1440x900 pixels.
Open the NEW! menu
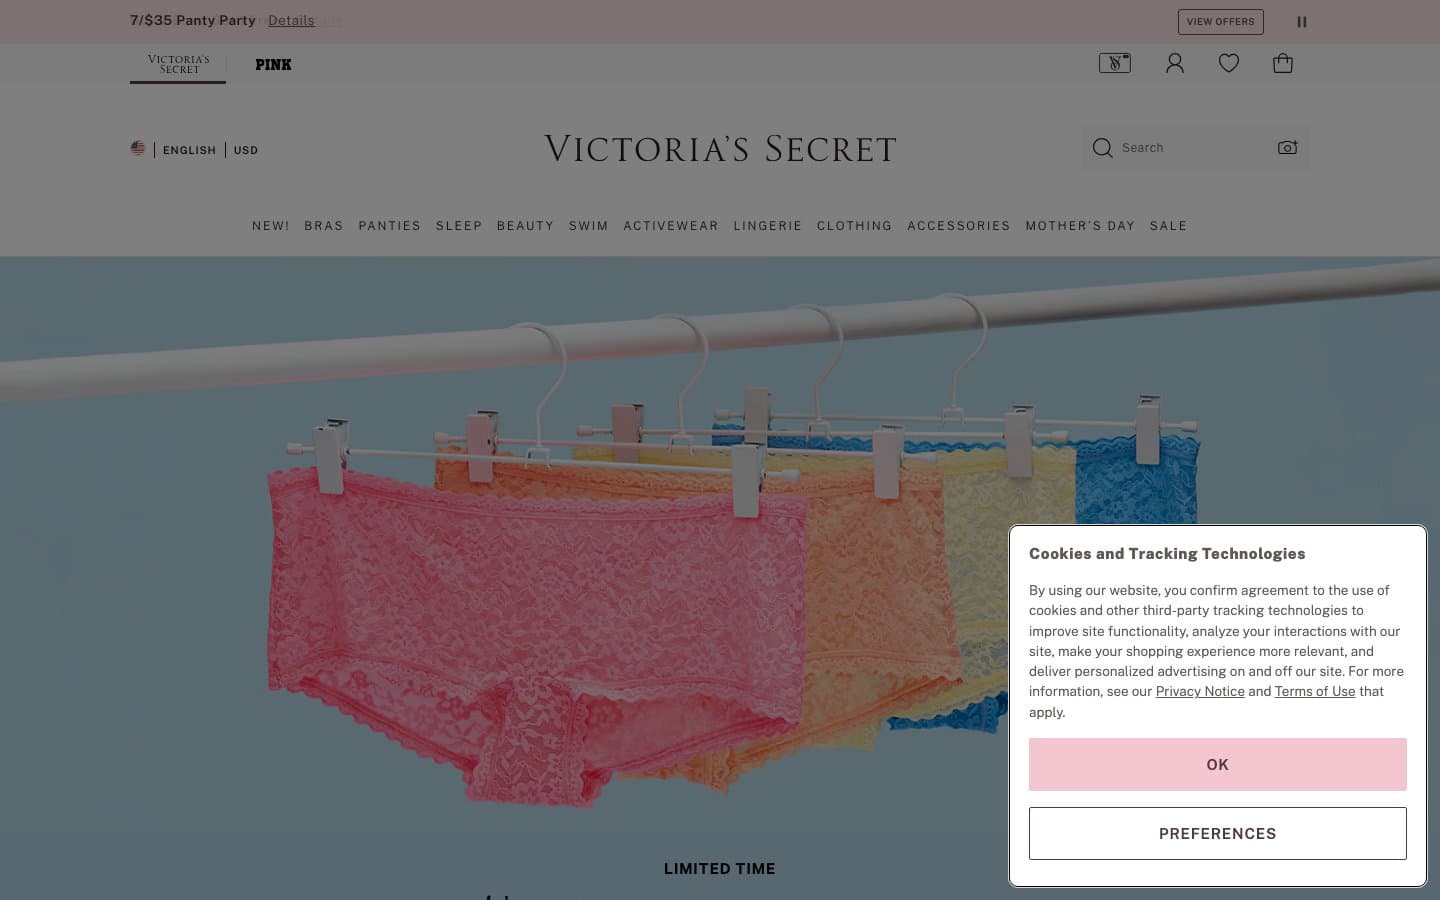[271, 226]
